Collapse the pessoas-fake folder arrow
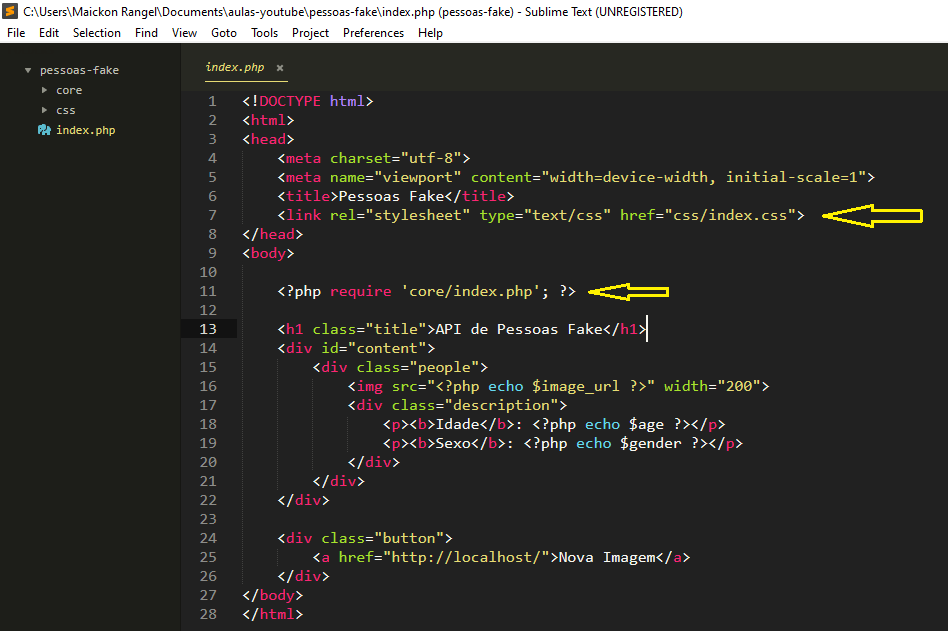948x631 pixels. [x=27, y=70]
